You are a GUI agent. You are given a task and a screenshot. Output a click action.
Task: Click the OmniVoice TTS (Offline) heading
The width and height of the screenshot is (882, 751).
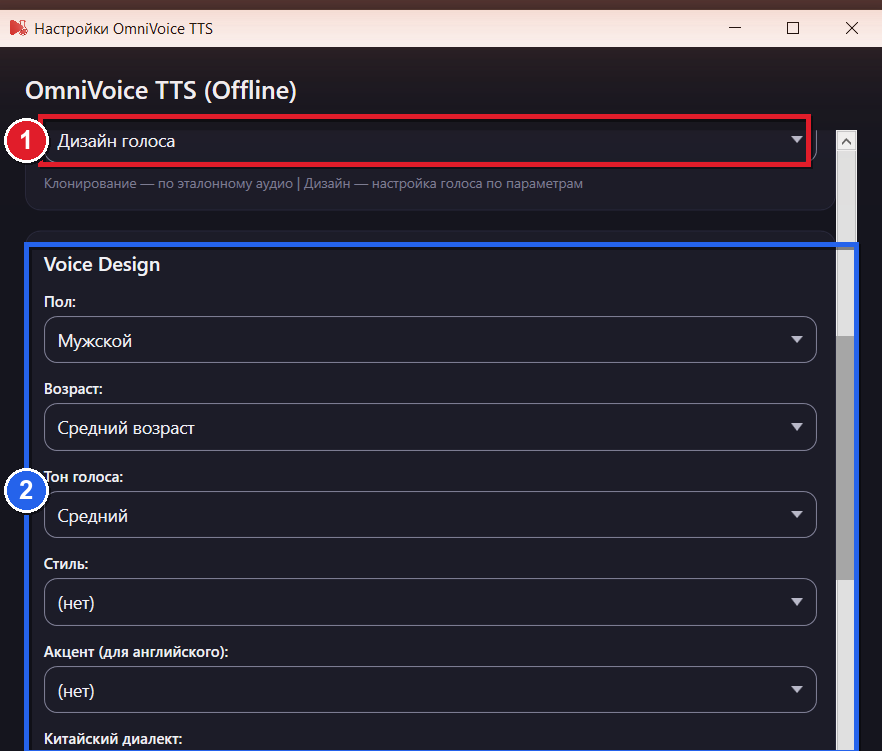point(161,91)
